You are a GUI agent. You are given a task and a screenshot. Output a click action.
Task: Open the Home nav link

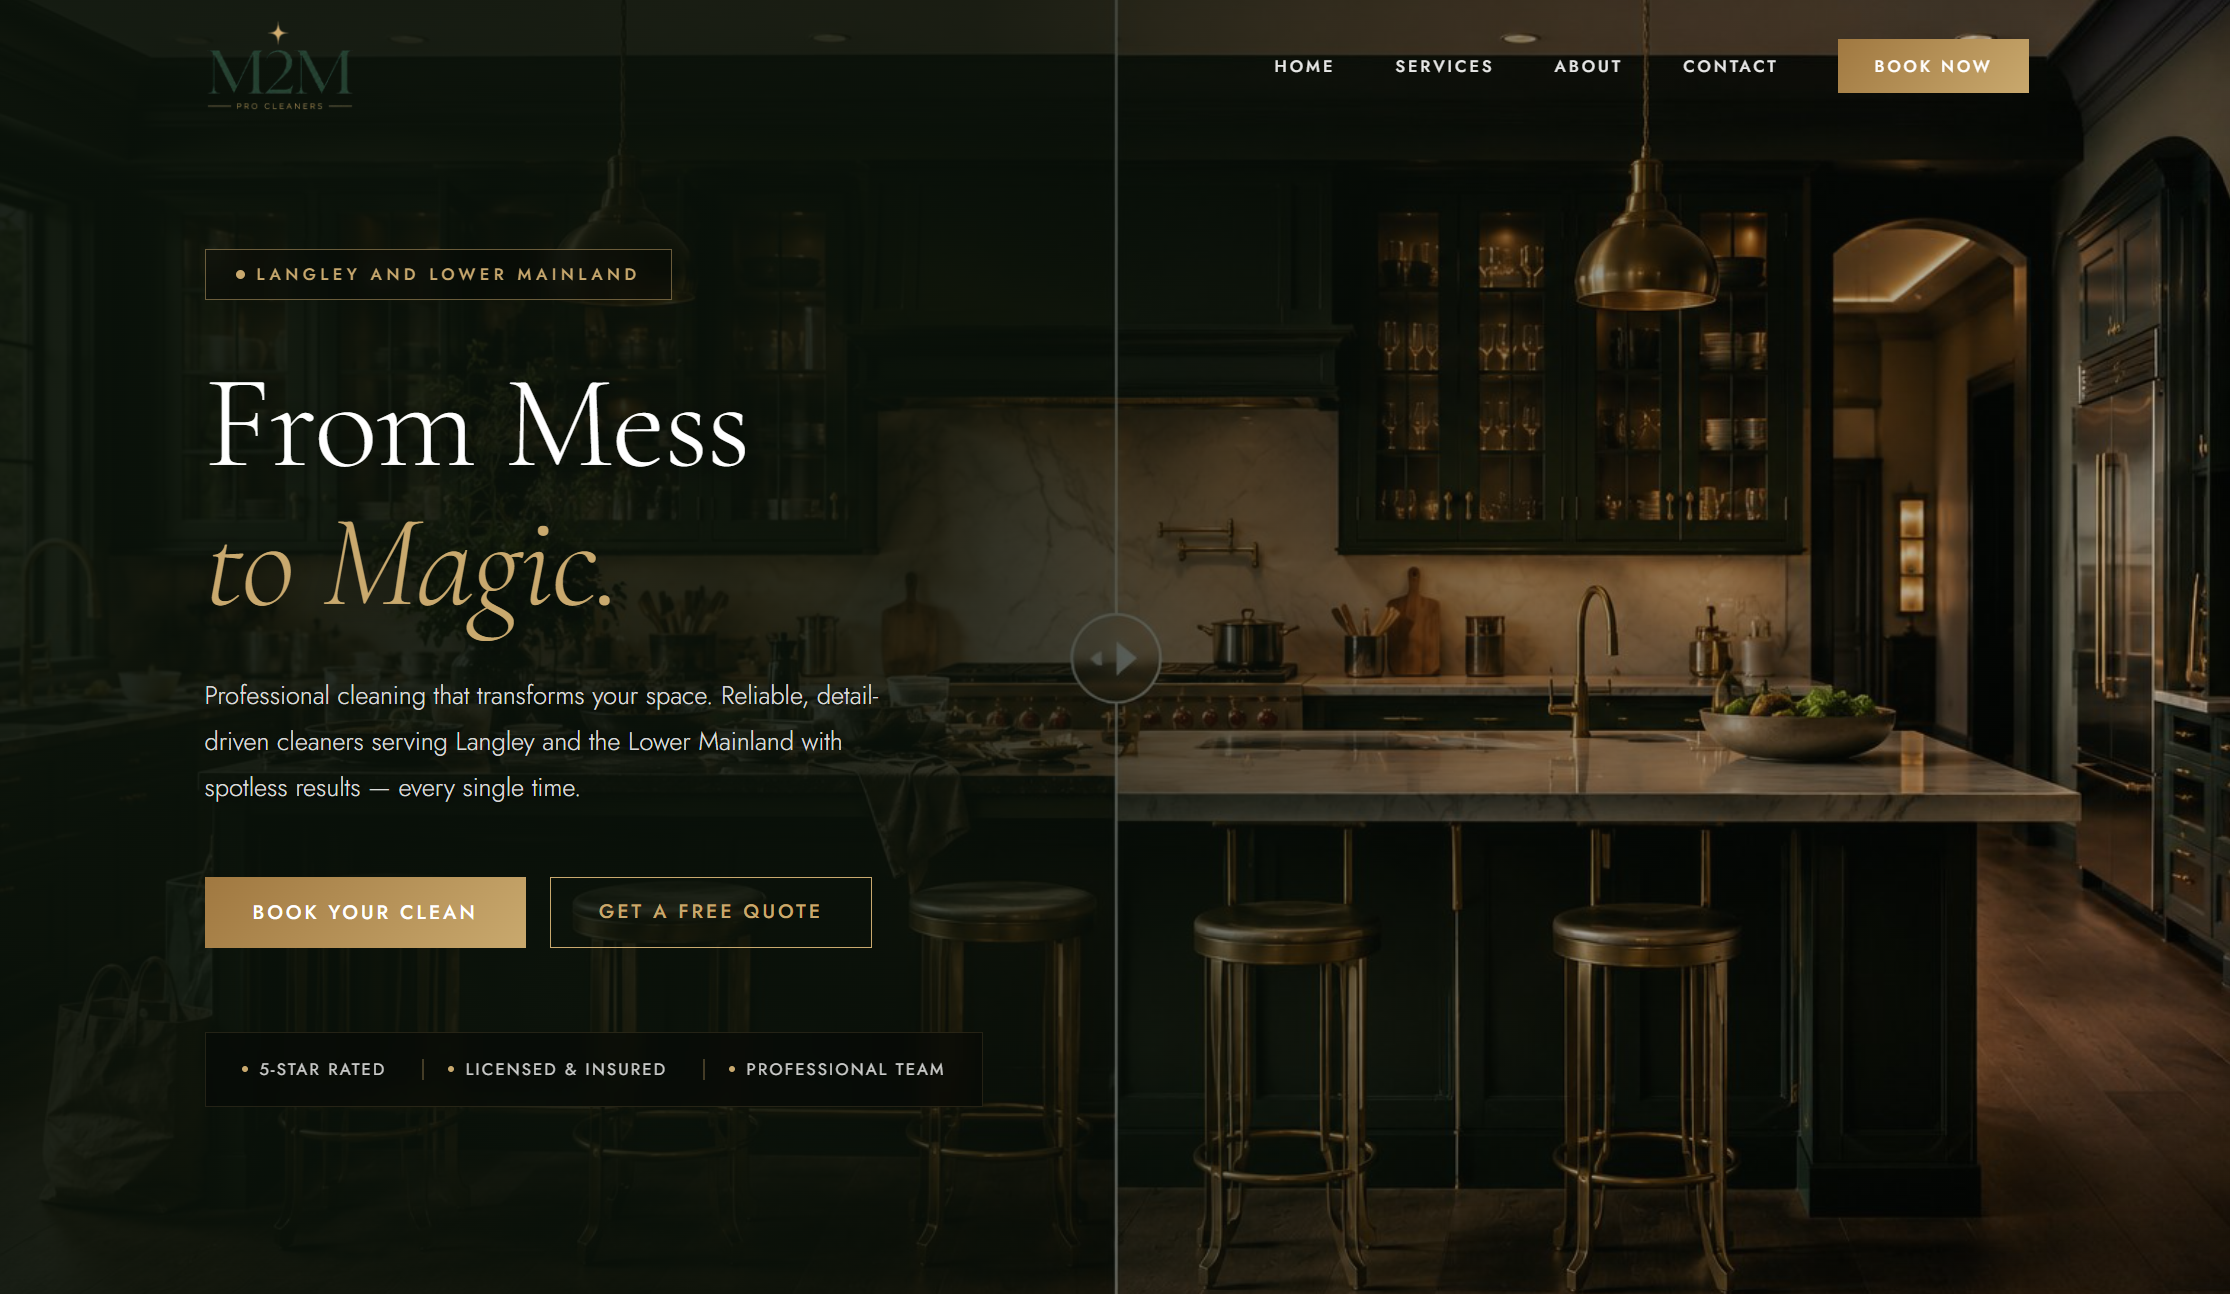[x=1303, y=66]
